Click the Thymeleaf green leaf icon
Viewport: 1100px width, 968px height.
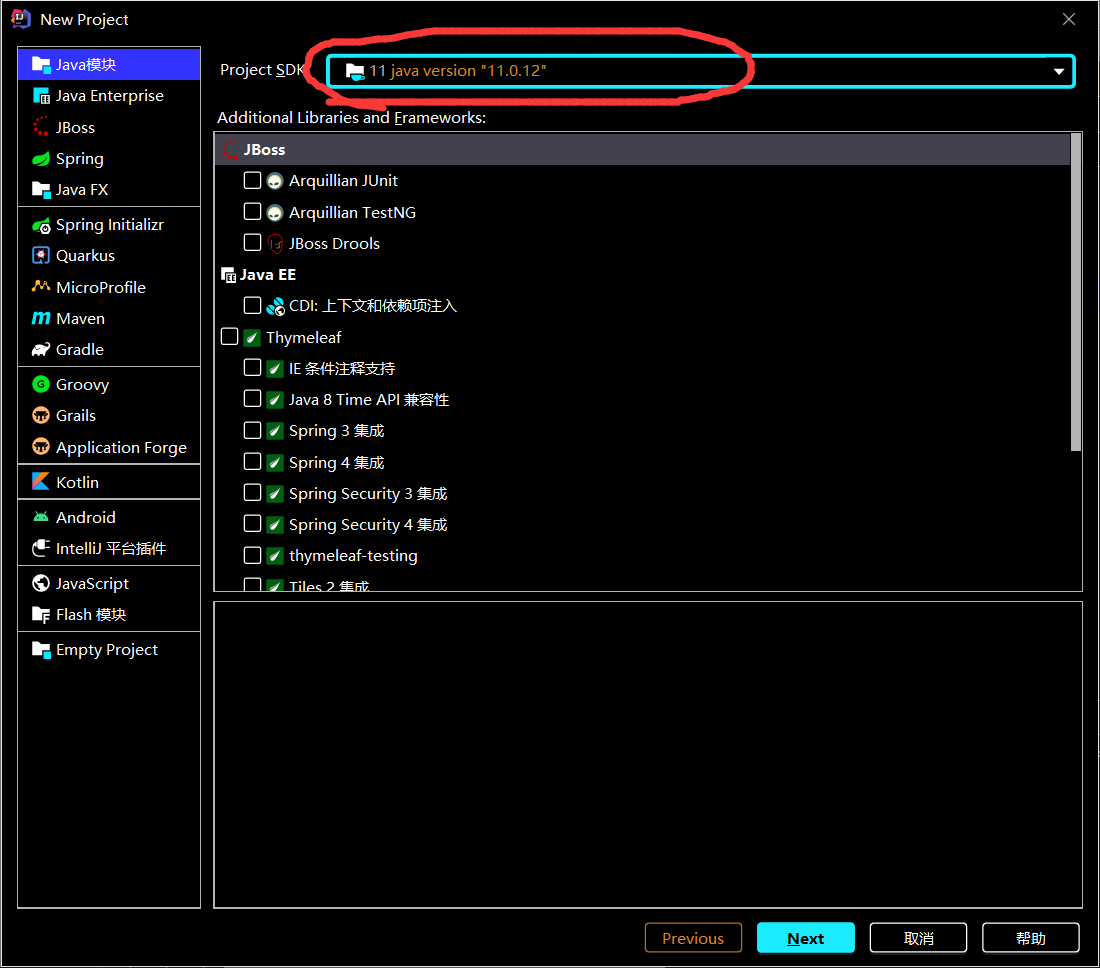252,337
